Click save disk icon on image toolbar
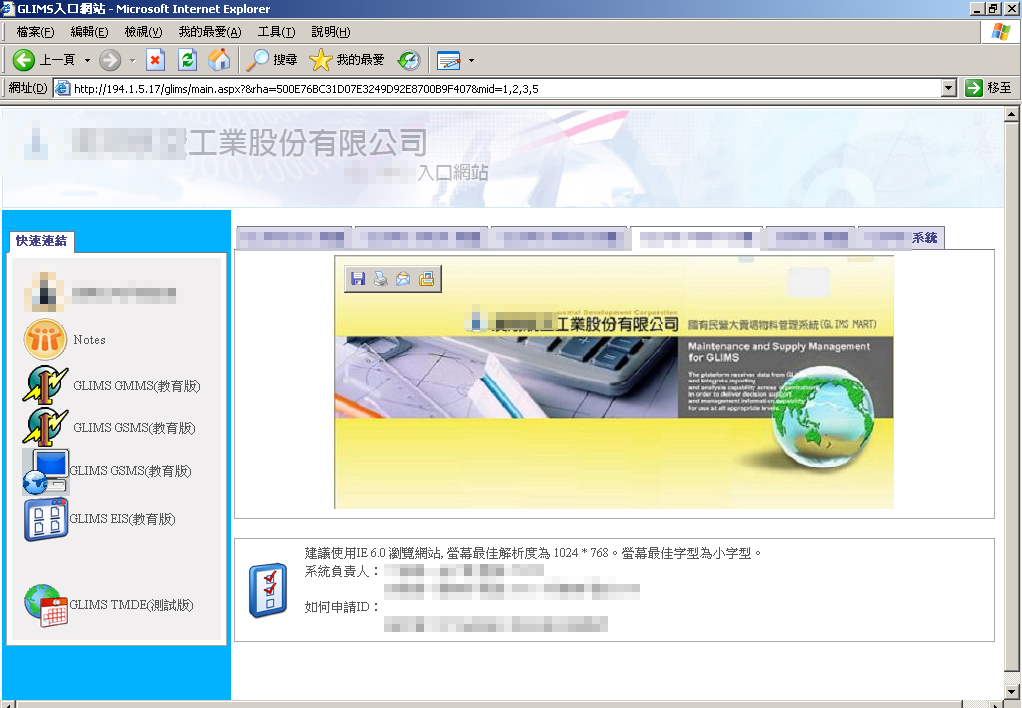 [x=357, y=280]
